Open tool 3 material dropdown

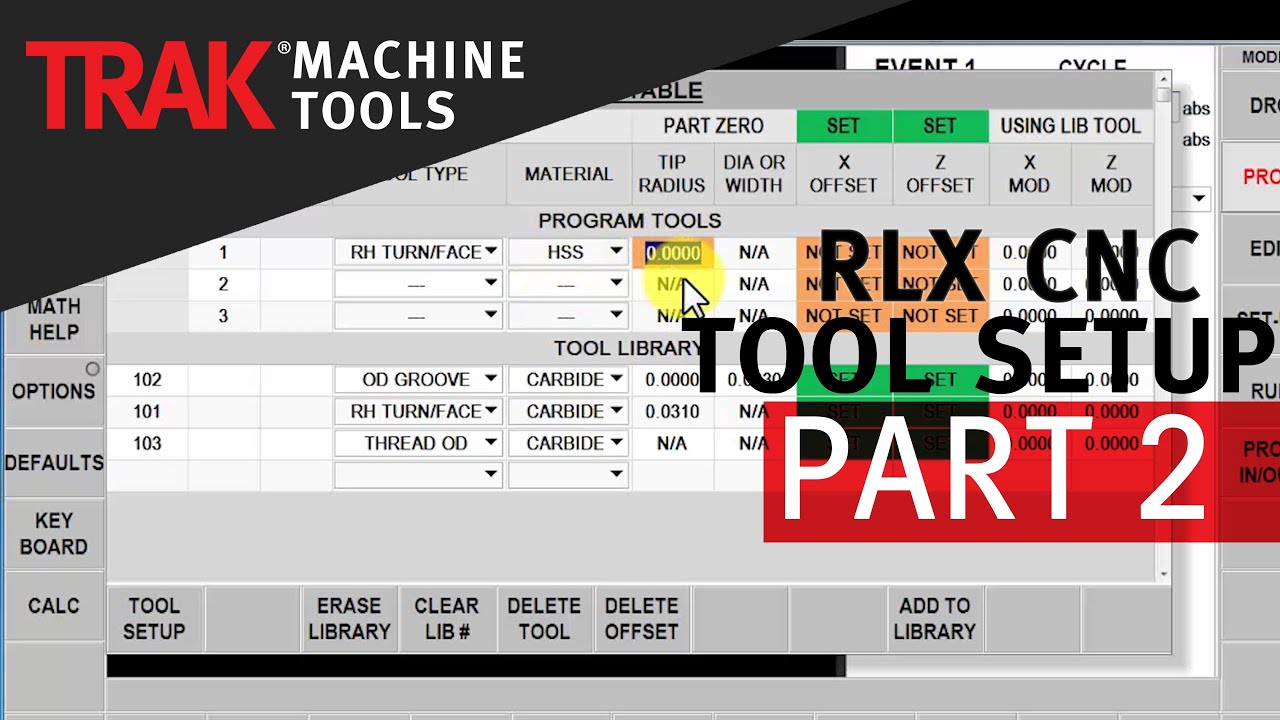pyautogui.click(x=568, y=316)
